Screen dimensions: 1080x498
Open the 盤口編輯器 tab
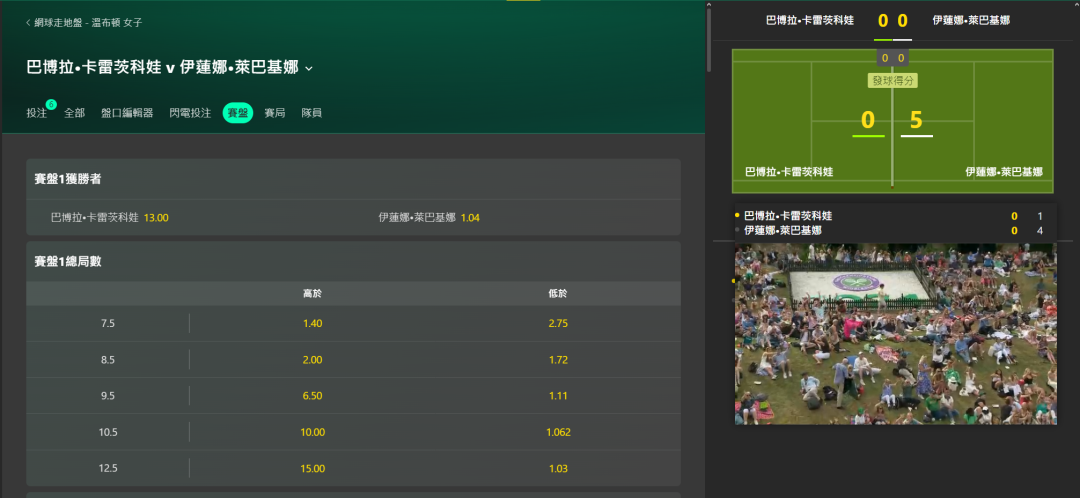click(127, 113)
